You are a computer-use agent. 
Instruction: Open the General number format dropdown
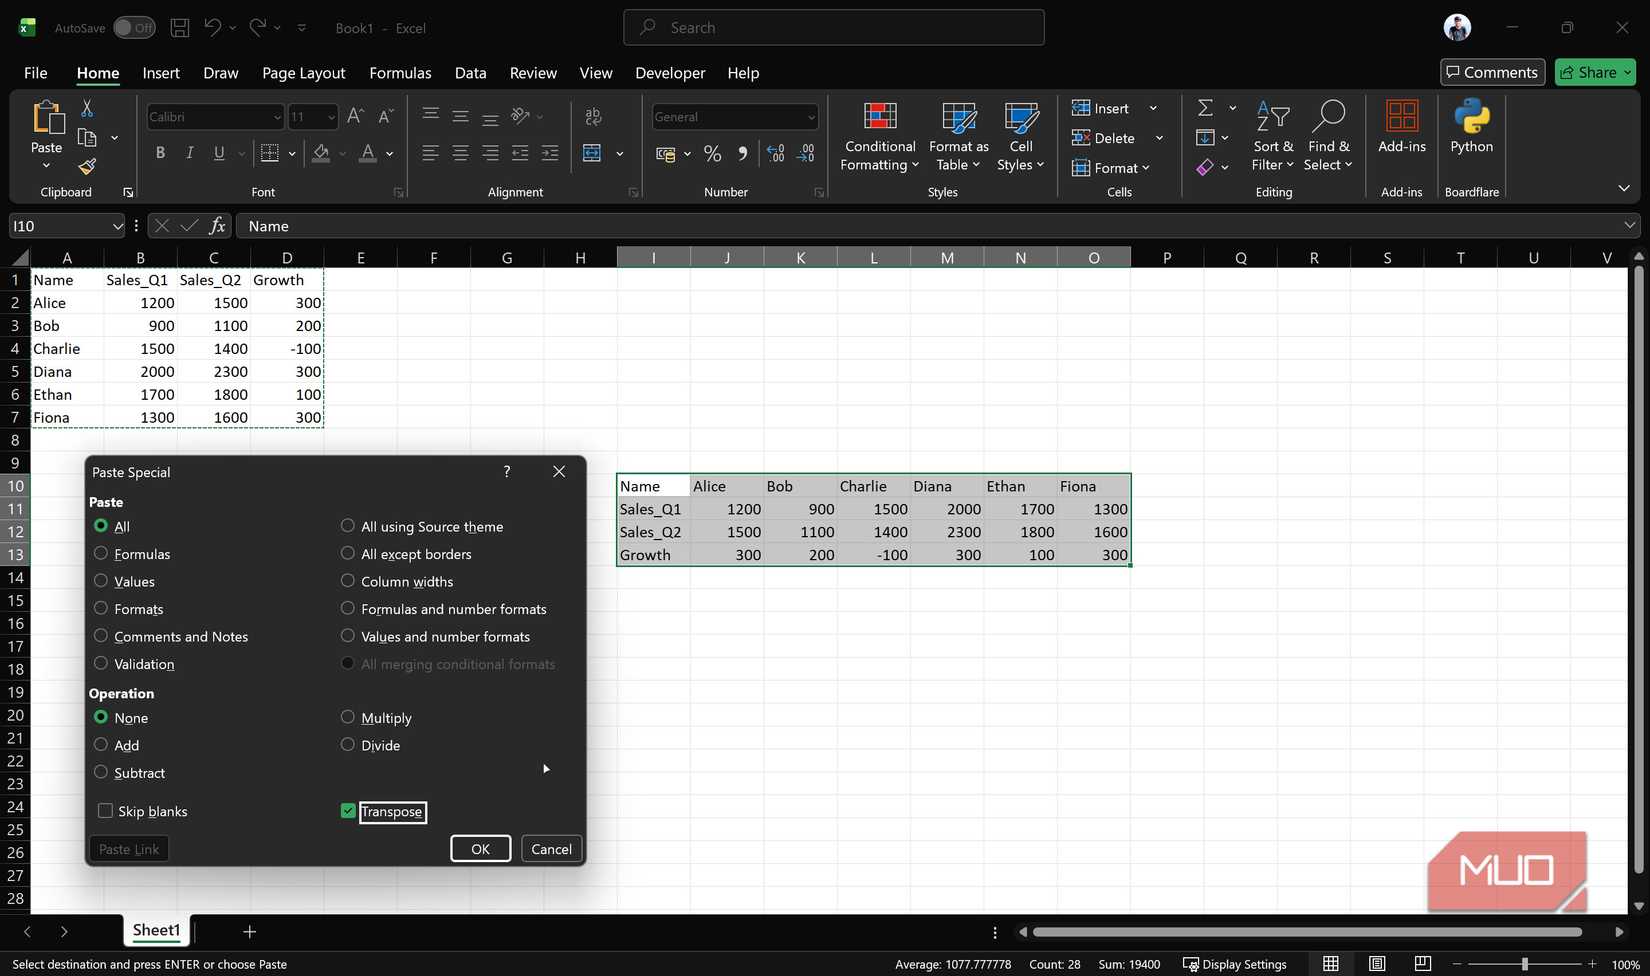811,117
